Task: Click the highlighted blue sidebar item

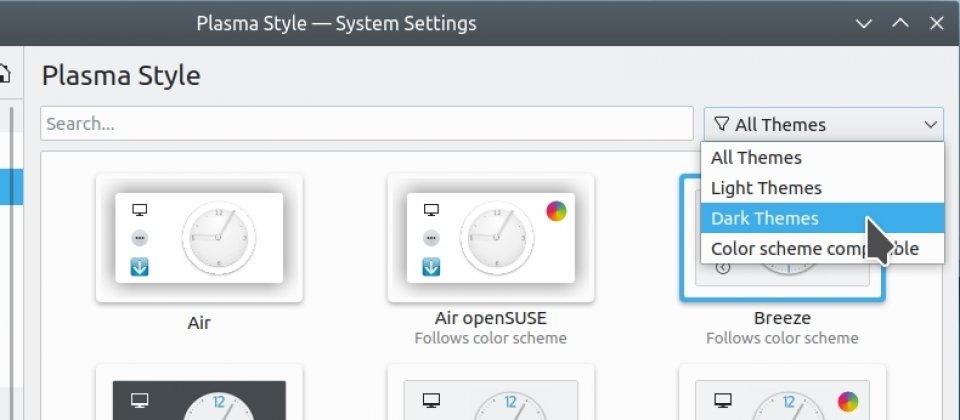Action: coord(11,187)
